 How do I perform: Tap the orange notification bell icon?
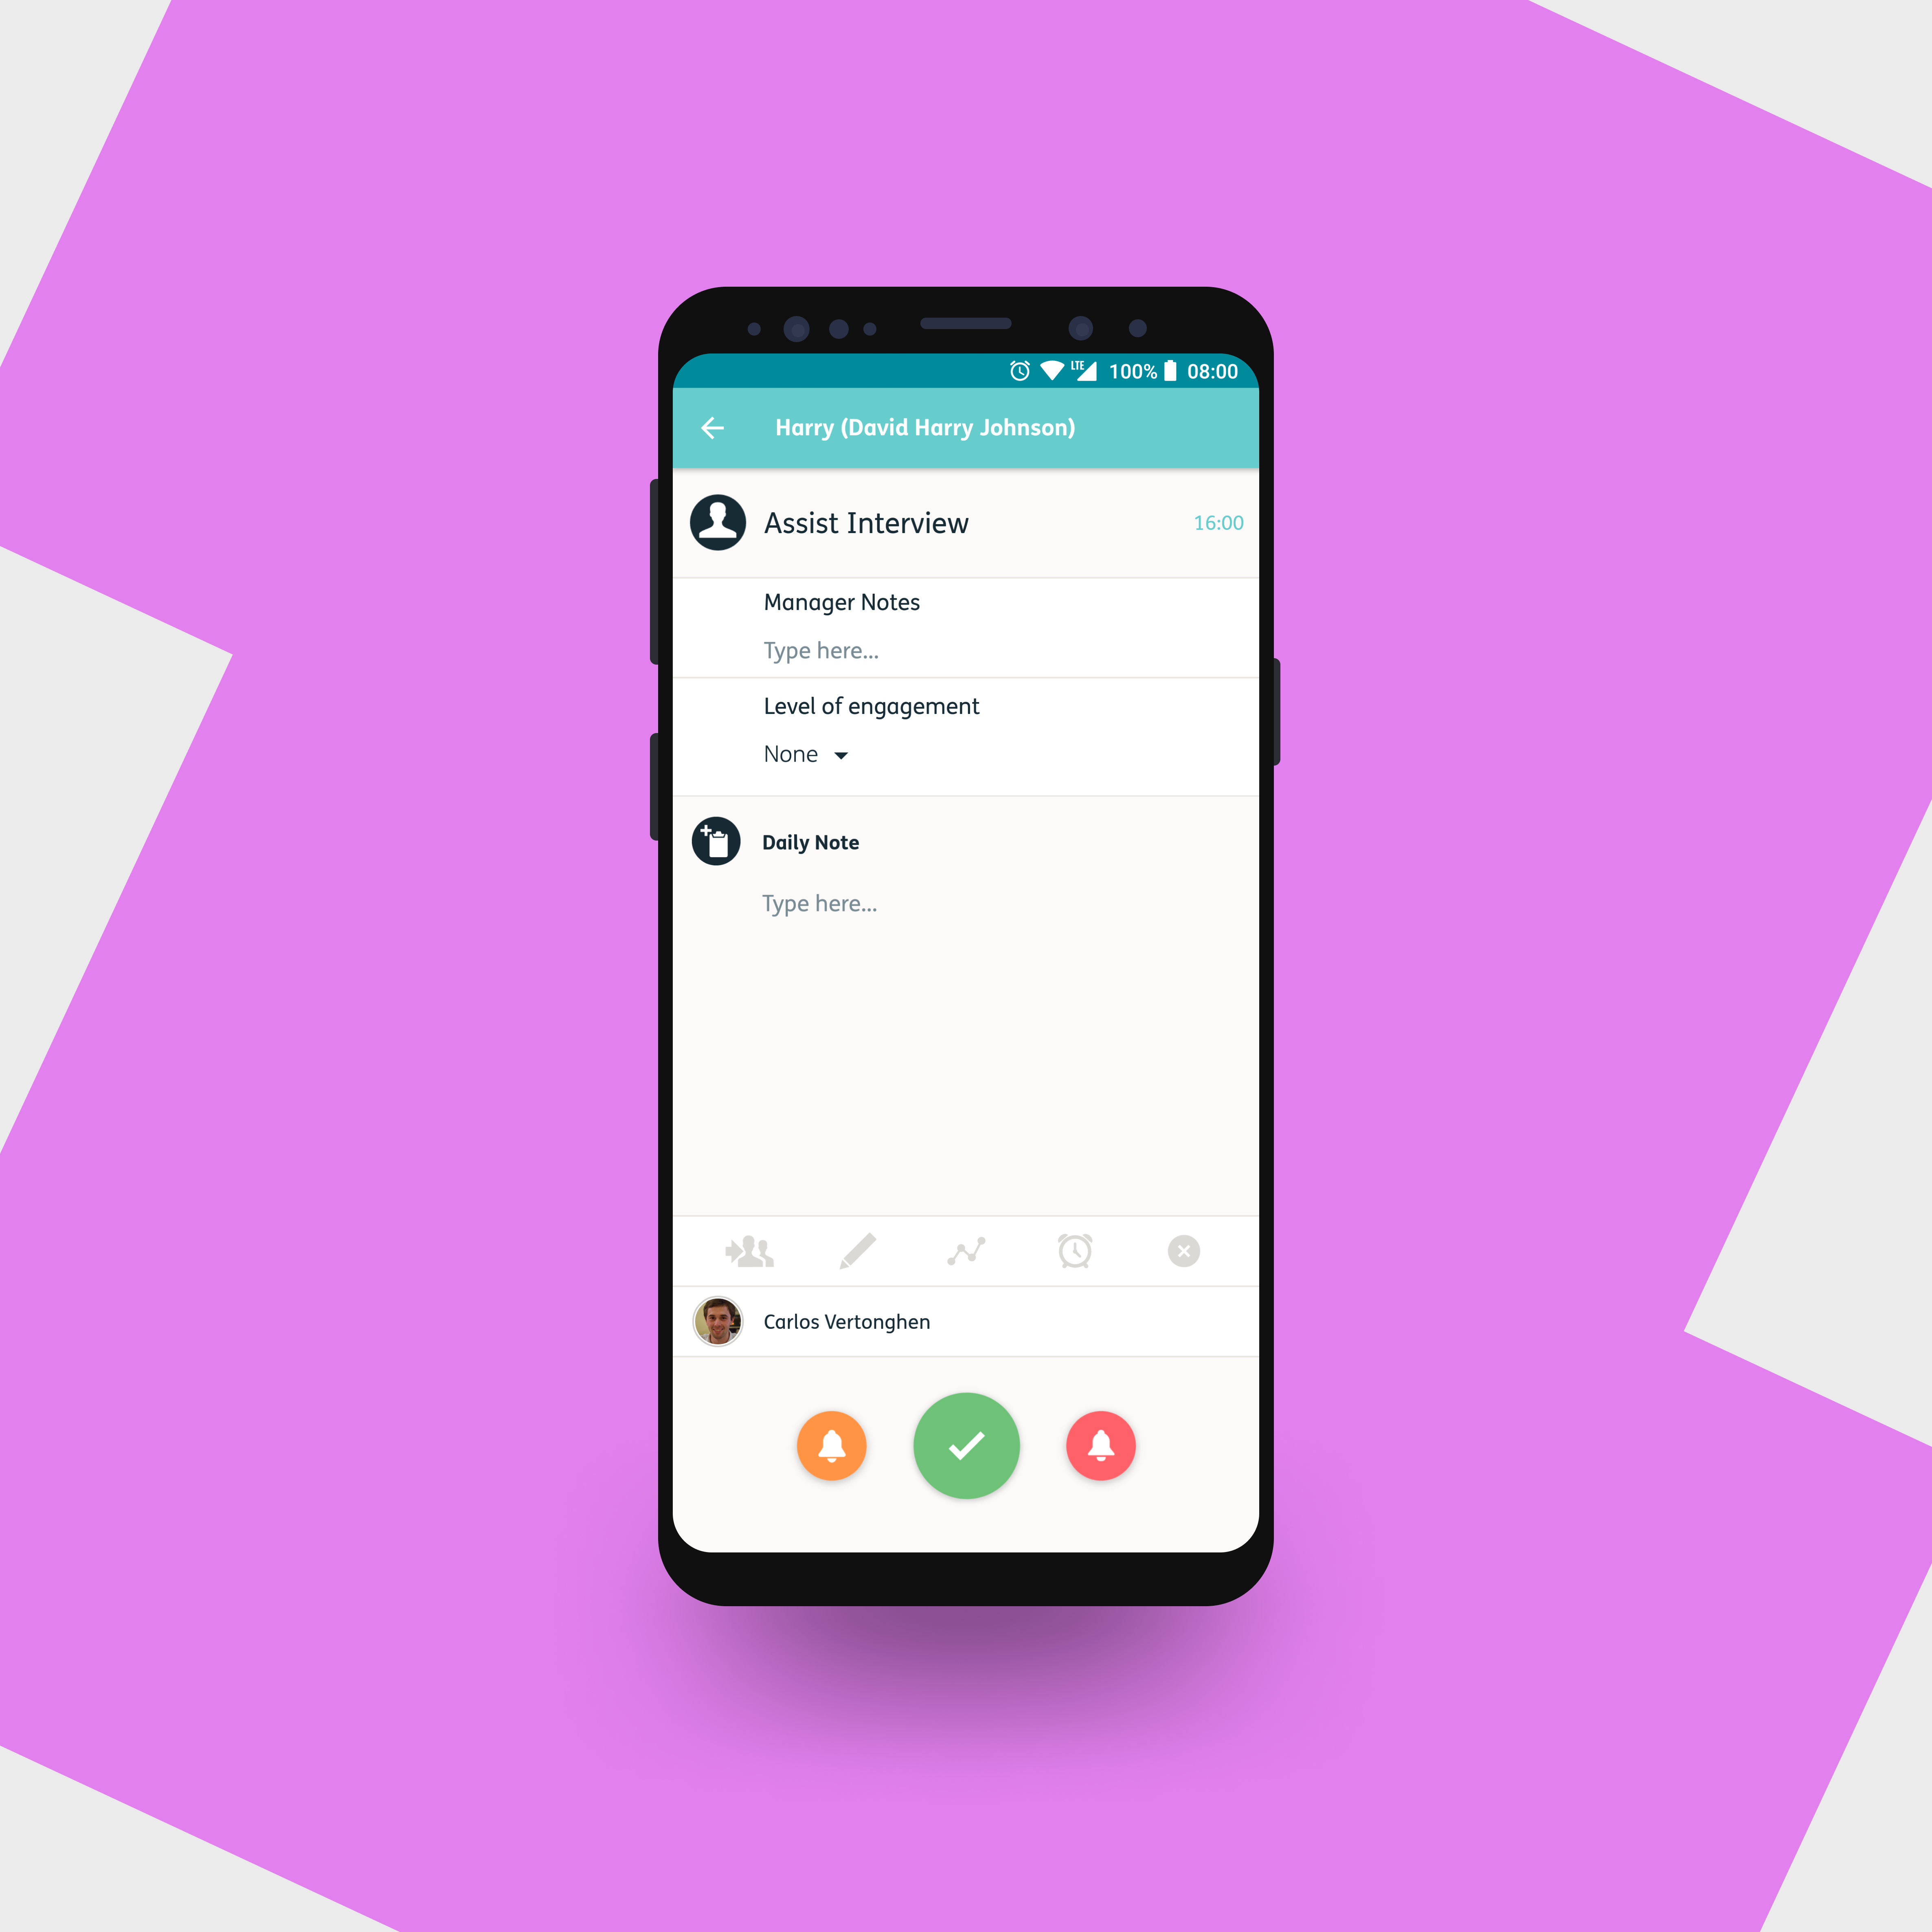833,1444
